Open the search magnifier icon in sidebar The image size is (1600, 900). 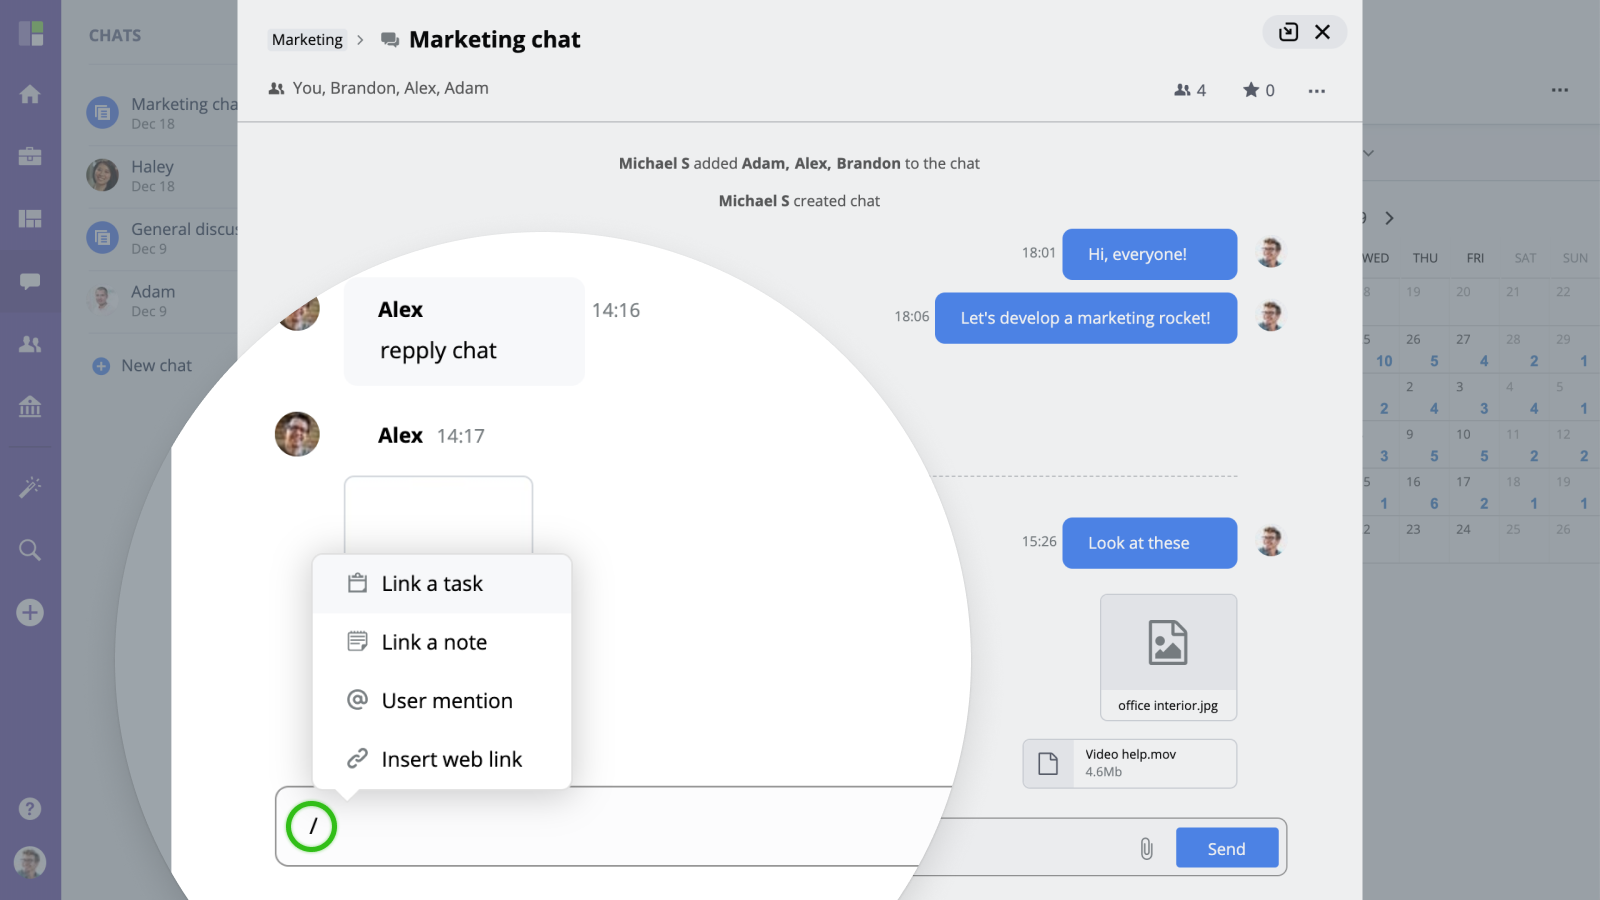click(30, 550)
